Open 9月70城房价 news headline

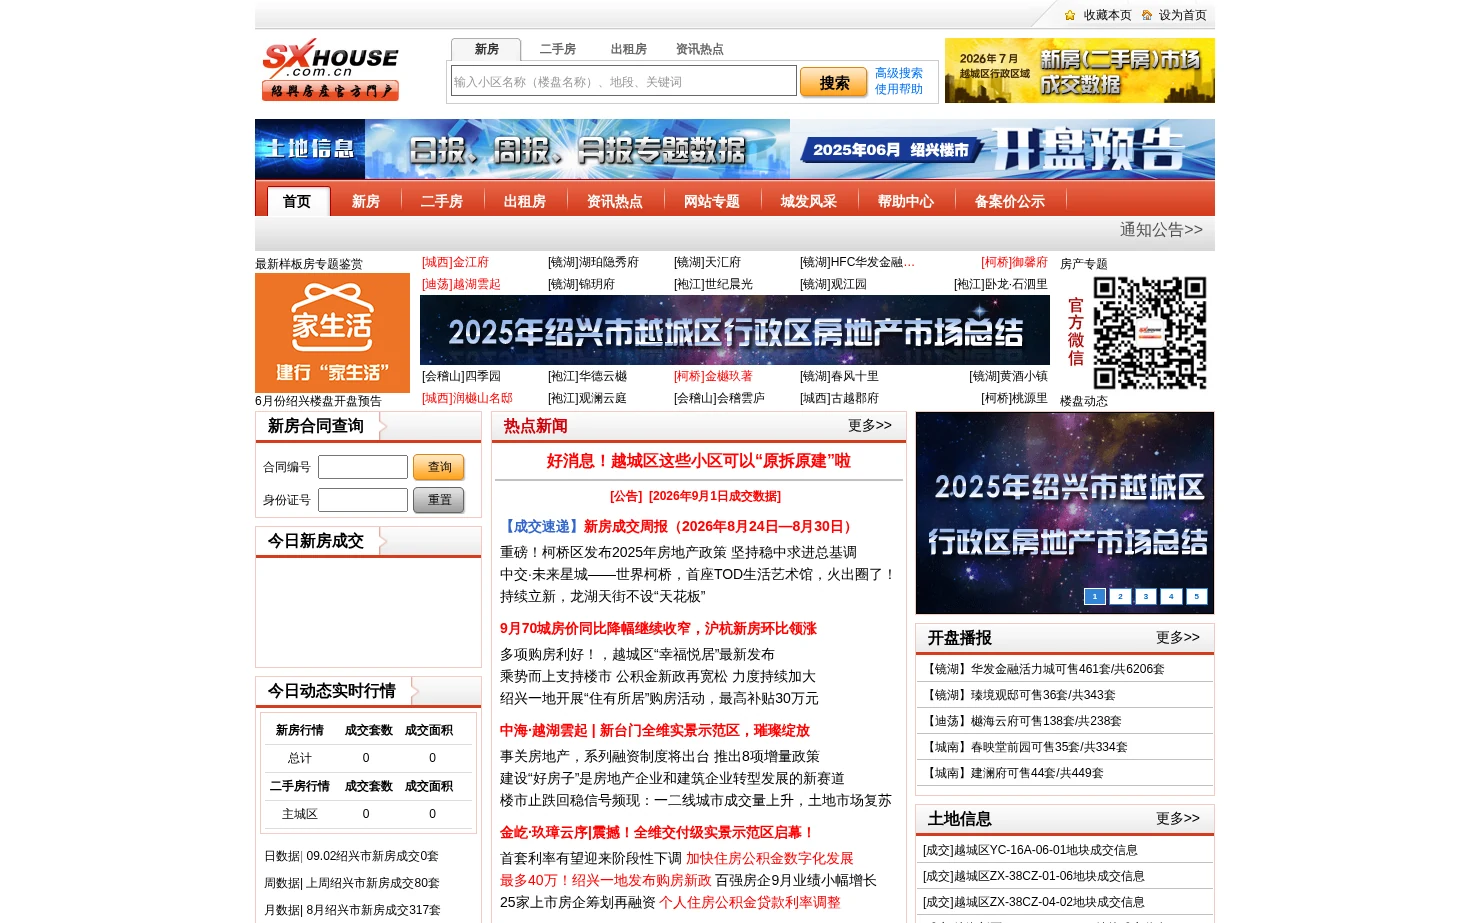coord(658,628)
